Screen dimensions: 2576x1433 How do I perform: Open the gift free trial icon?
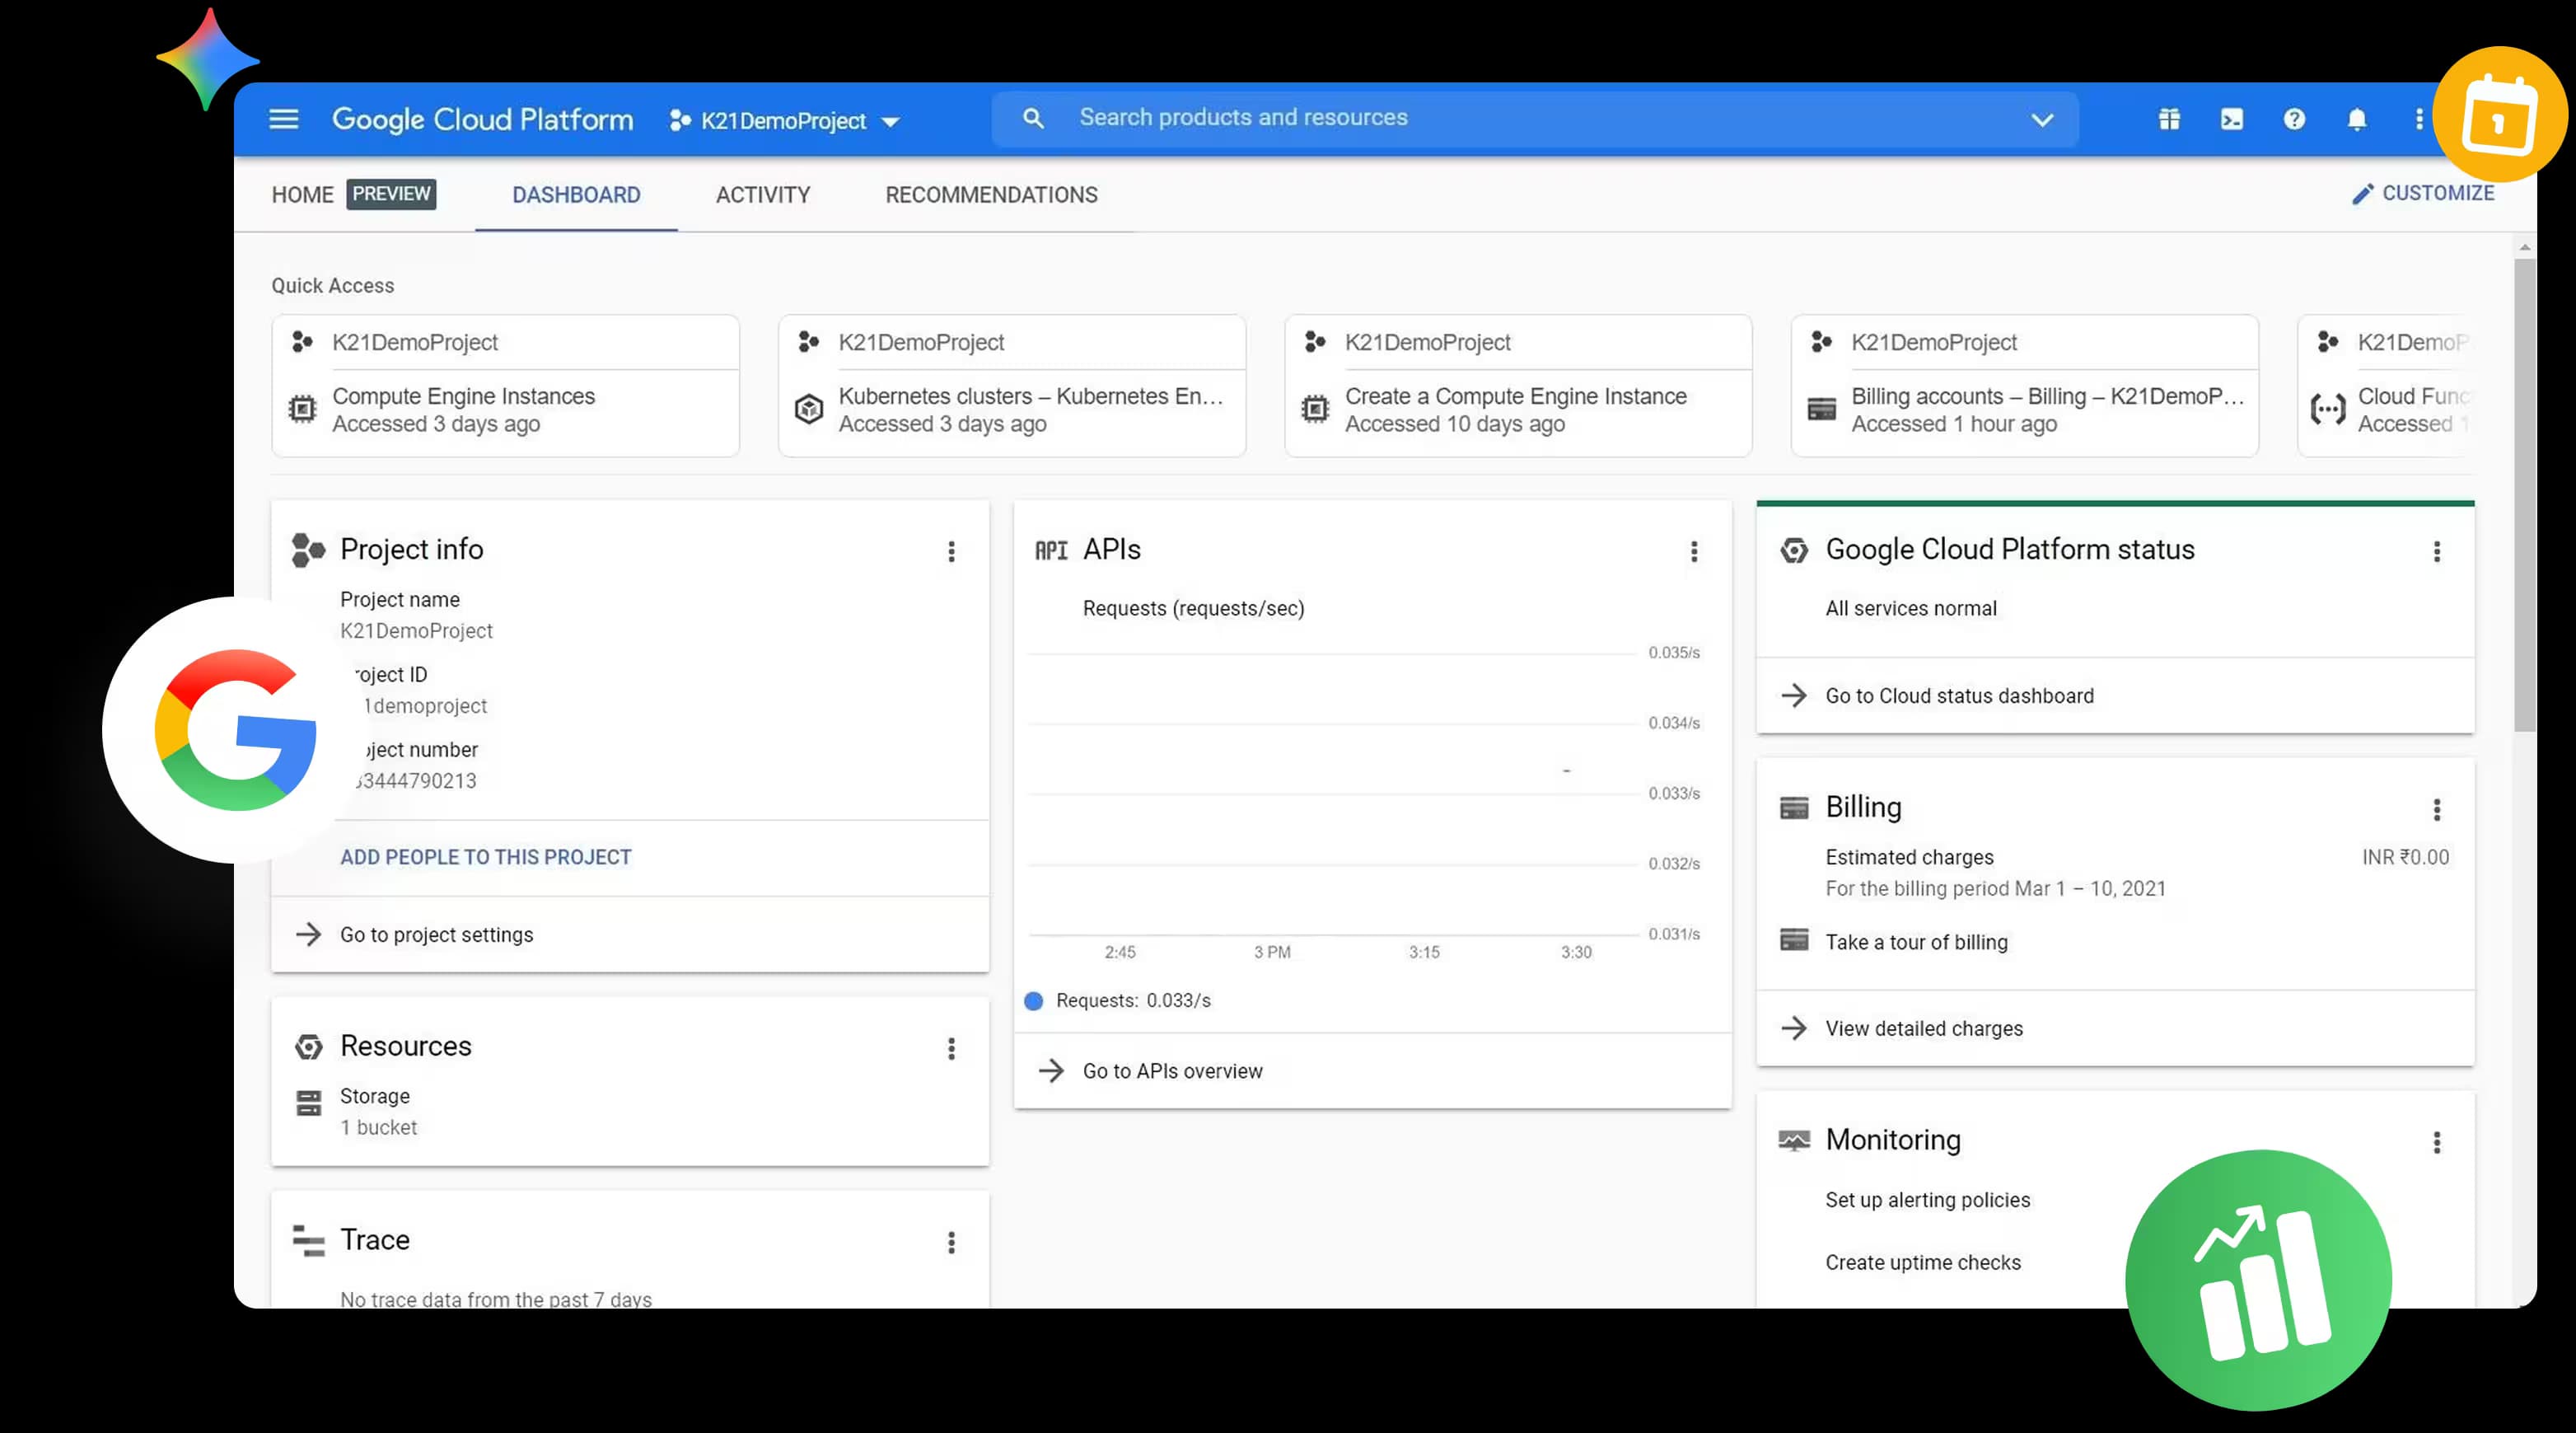pyautogui.click(x=2169, y=119)
